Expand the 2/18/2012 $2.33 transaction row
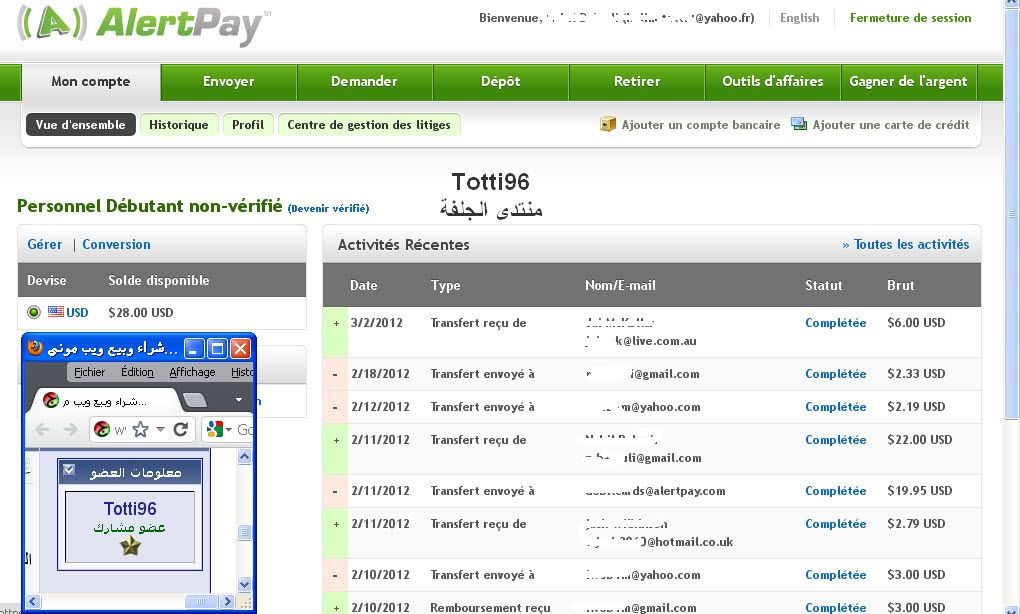 point(336,374)
